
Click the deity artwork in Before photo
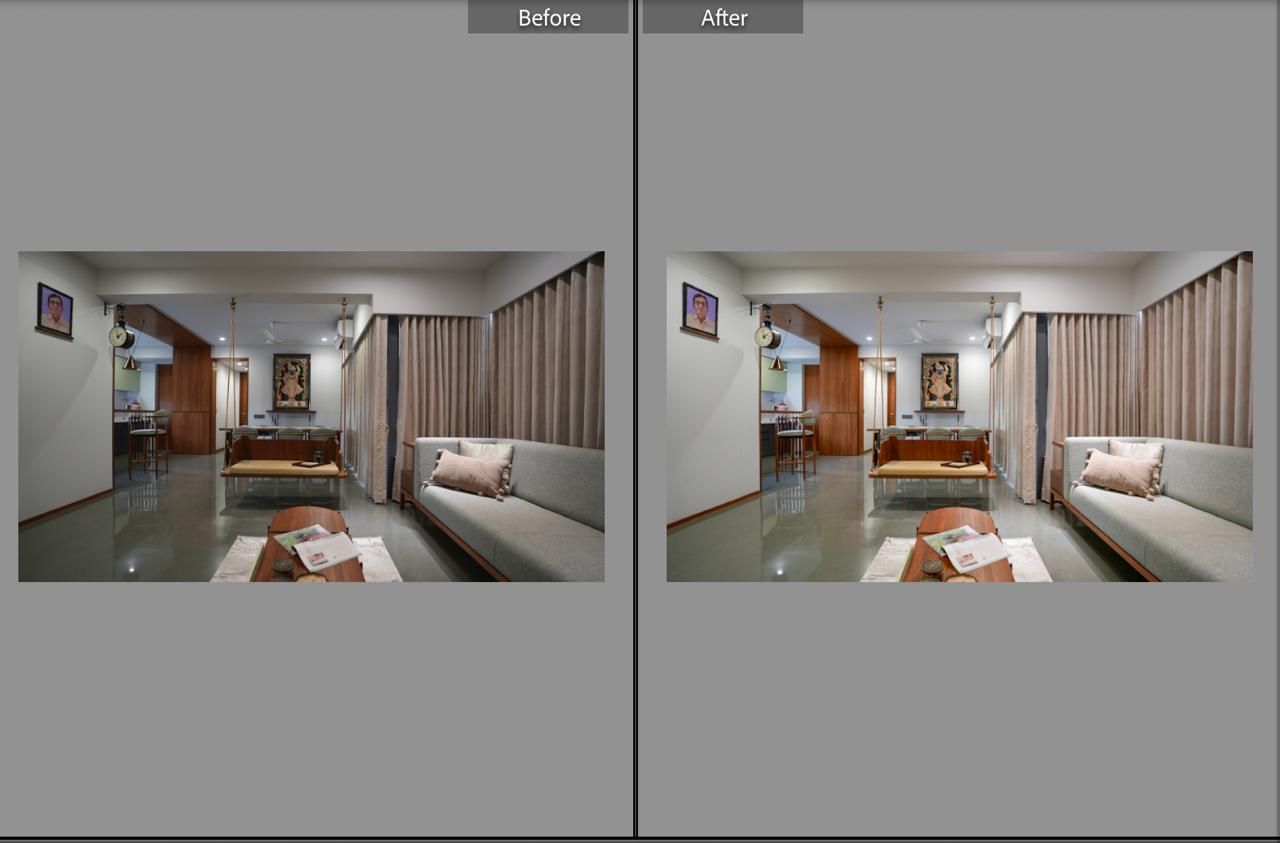[291, 380]
